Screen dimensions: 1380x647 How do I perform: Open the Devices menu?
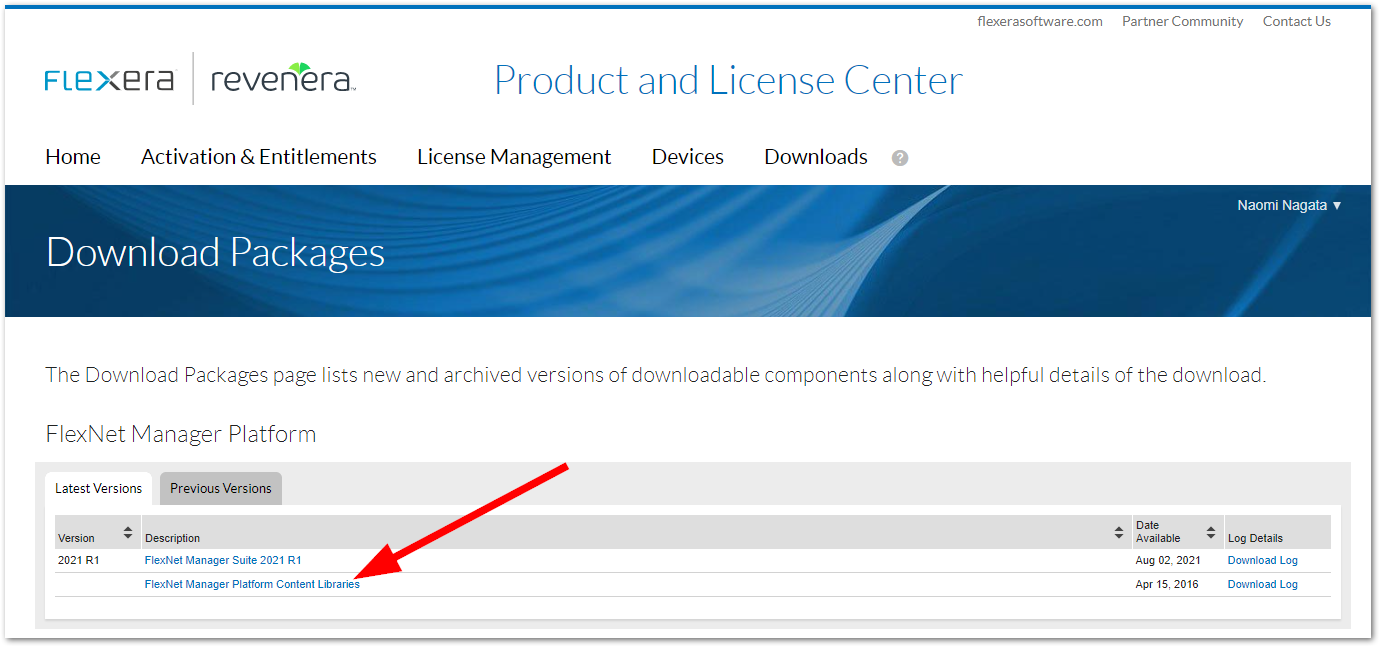[688, 157]
